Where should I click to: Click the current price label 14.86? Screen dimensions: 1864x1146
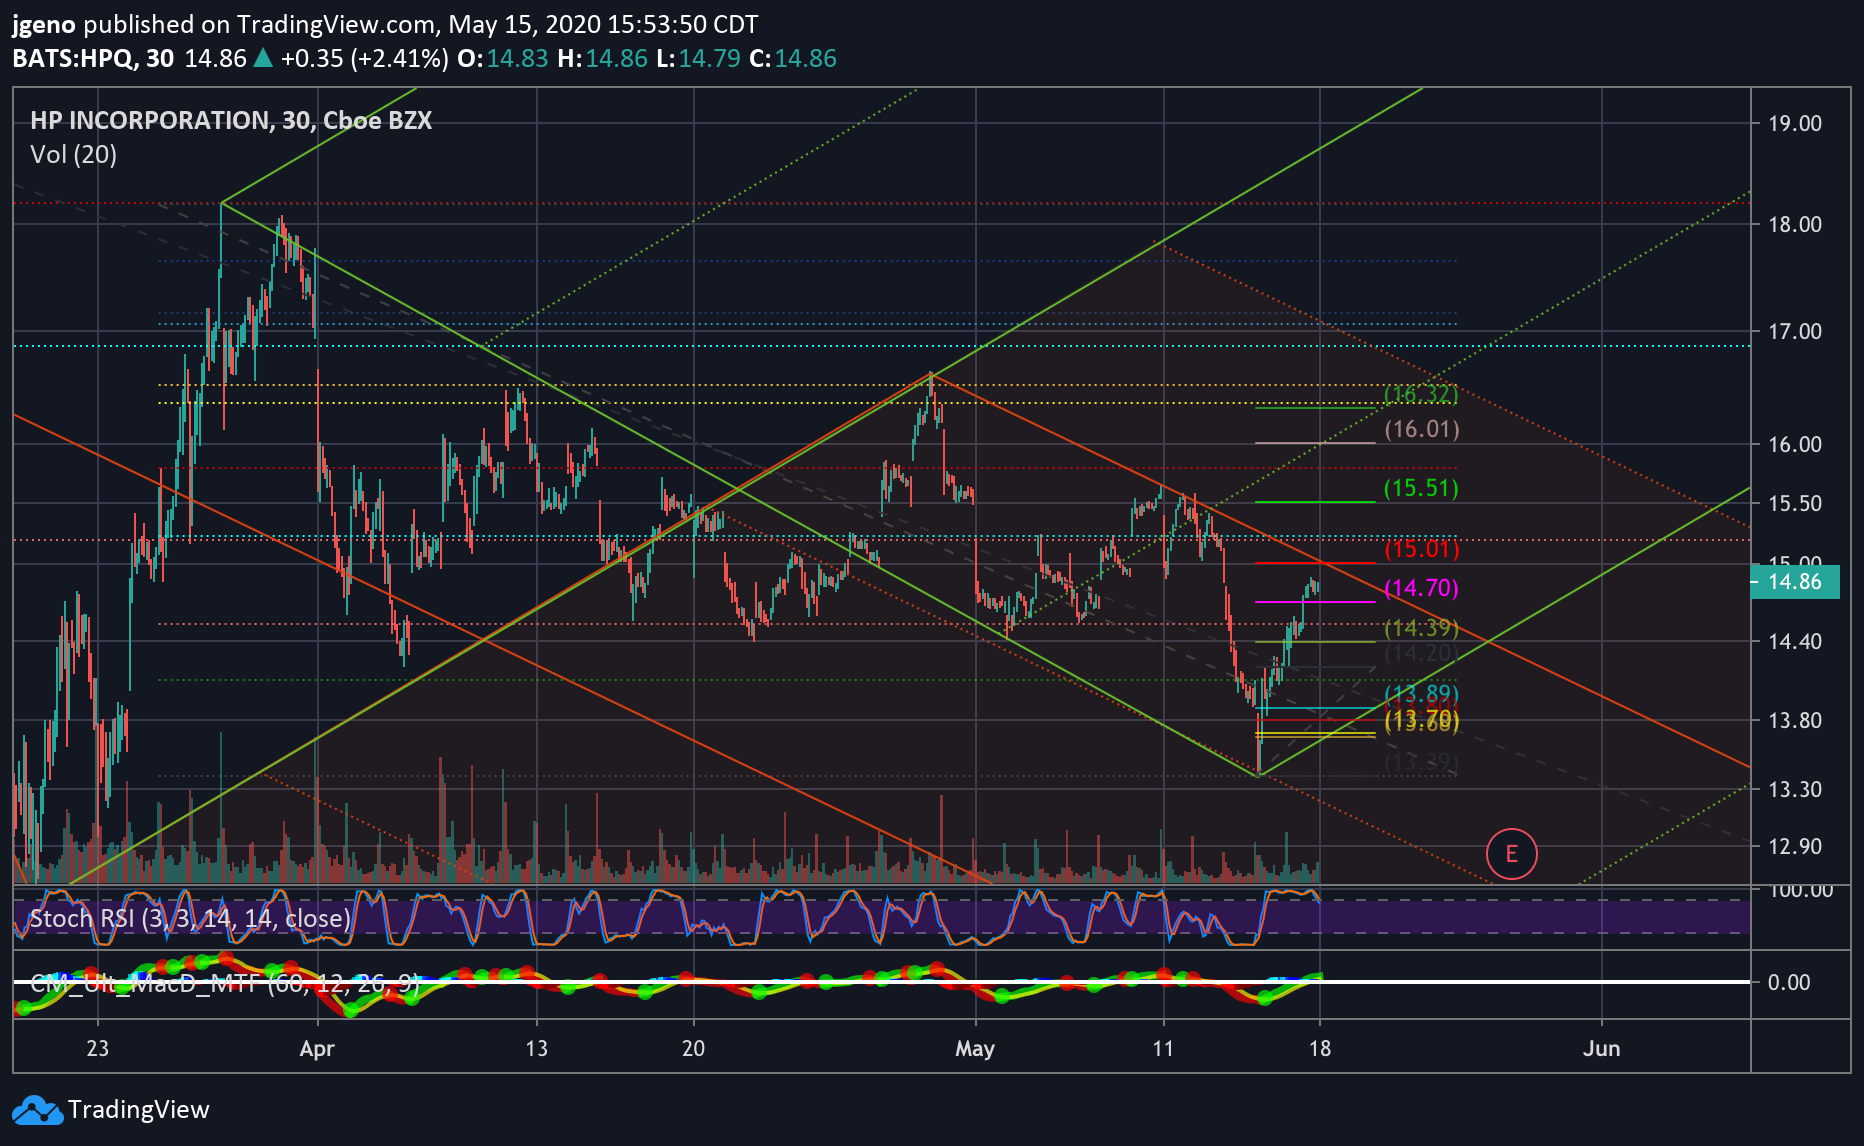pyautogui.click(x=1795, y=582)
